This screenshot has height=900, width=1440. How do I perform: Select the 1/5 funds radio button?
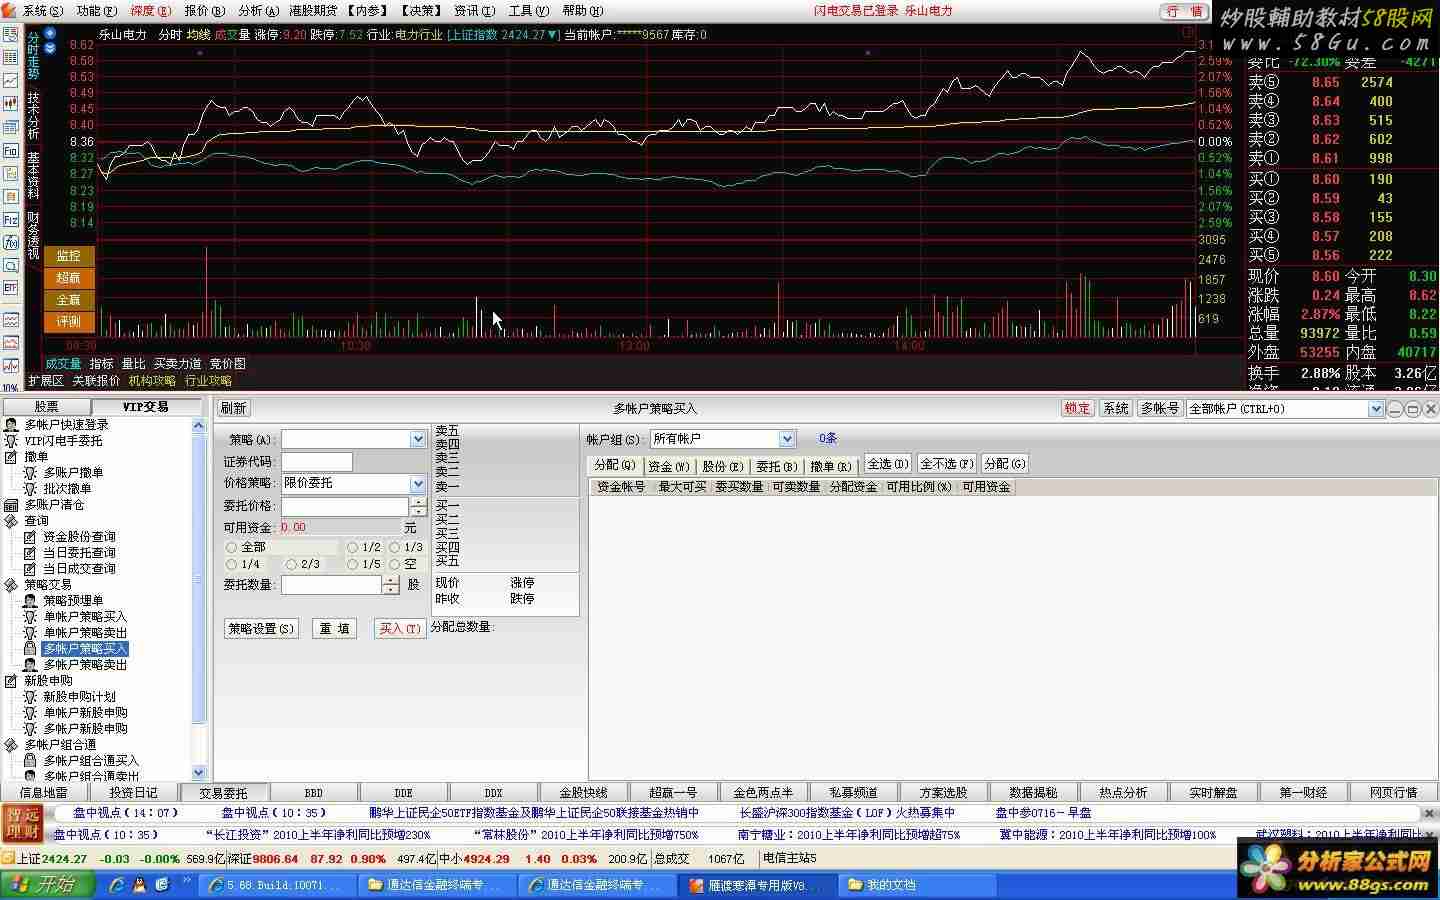pyautogui.click(x=352, y=565)
